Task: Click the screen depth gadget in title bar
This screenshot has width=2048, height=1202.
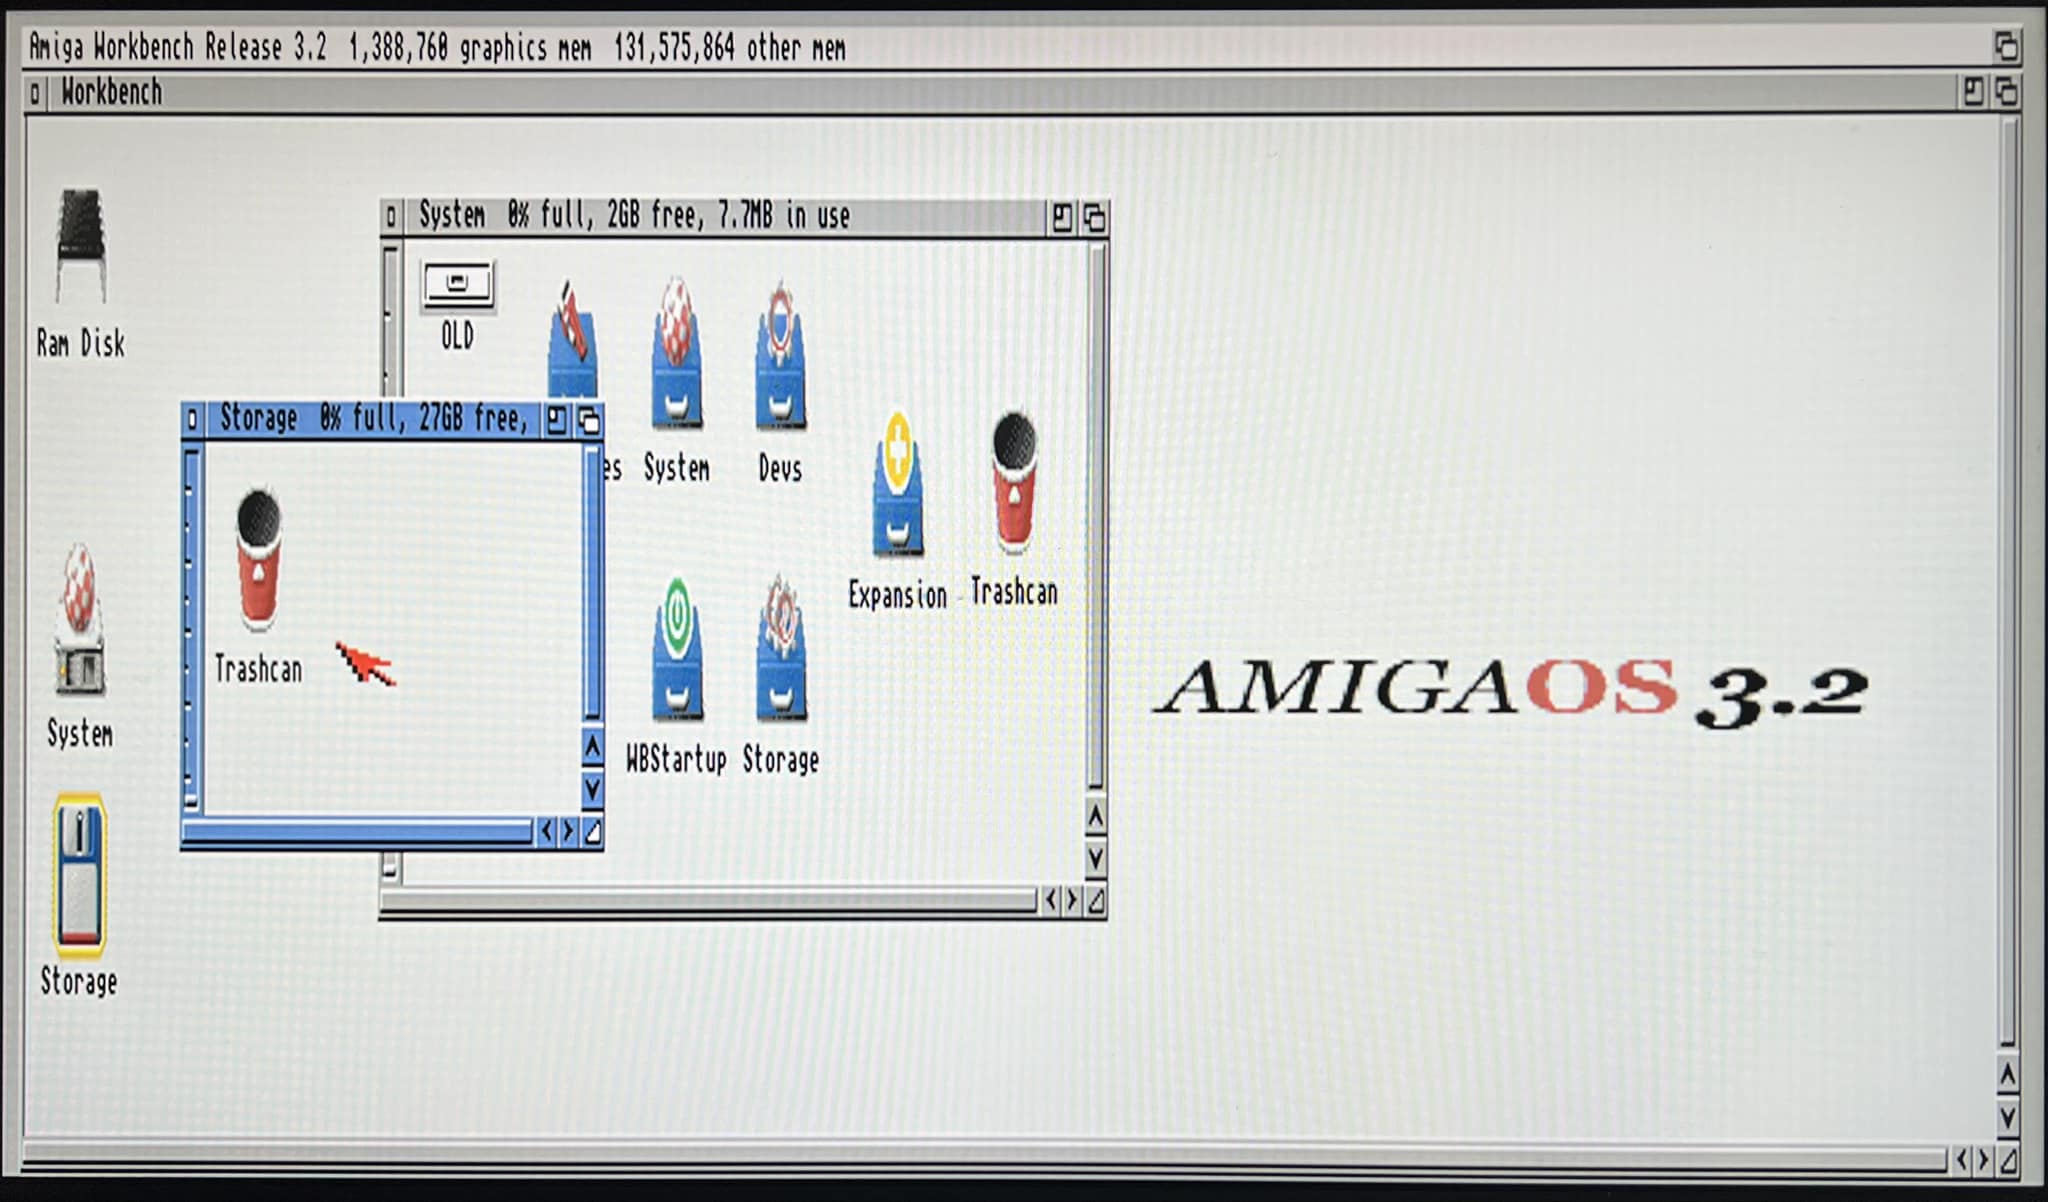Action: click(x=2006, y=47)
